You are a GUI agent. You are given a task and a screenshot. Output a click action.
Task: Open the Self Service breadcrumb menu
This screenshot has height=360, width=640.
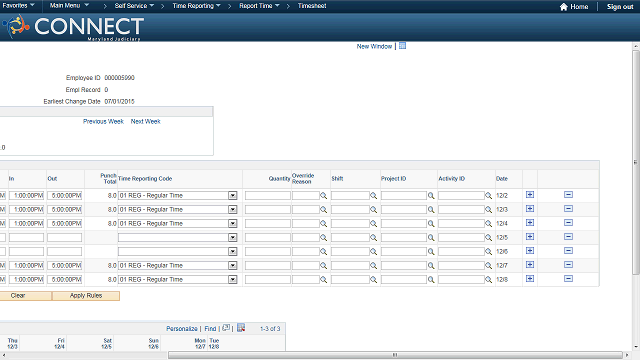coord(134,6)
